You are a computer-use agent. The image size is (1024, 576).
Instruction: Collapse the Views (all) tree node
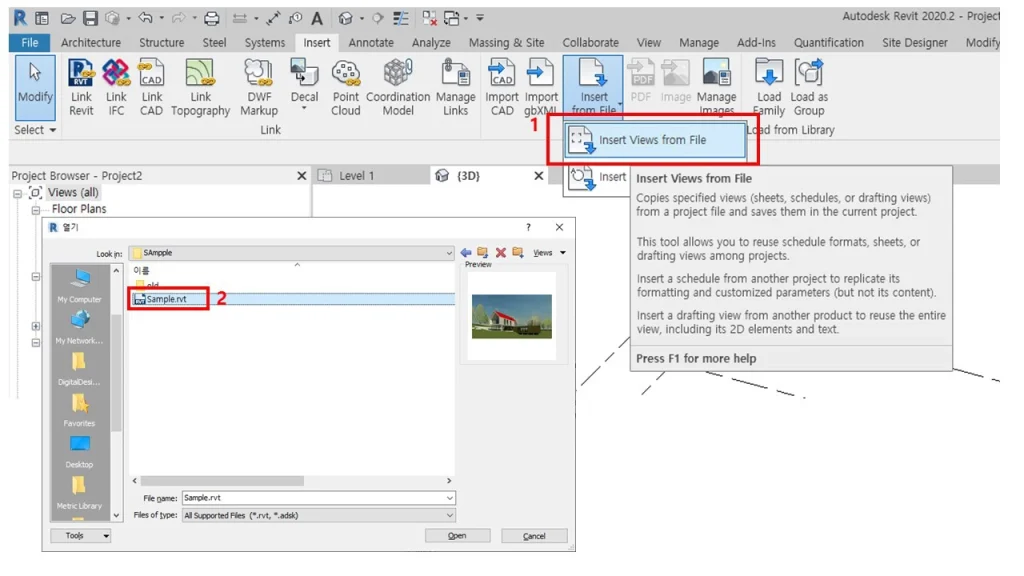(18, 193)
